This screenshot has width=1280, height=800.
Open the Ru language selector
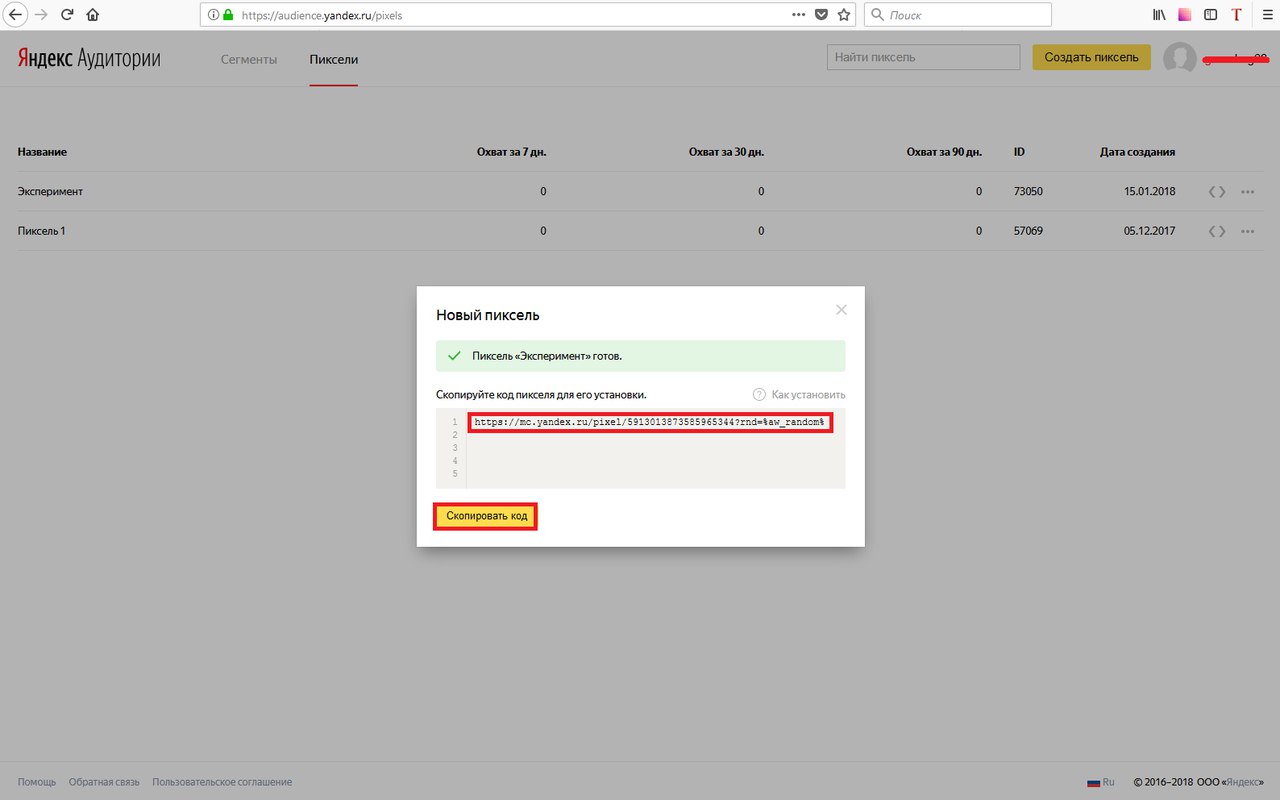(x=1101, y=782)
